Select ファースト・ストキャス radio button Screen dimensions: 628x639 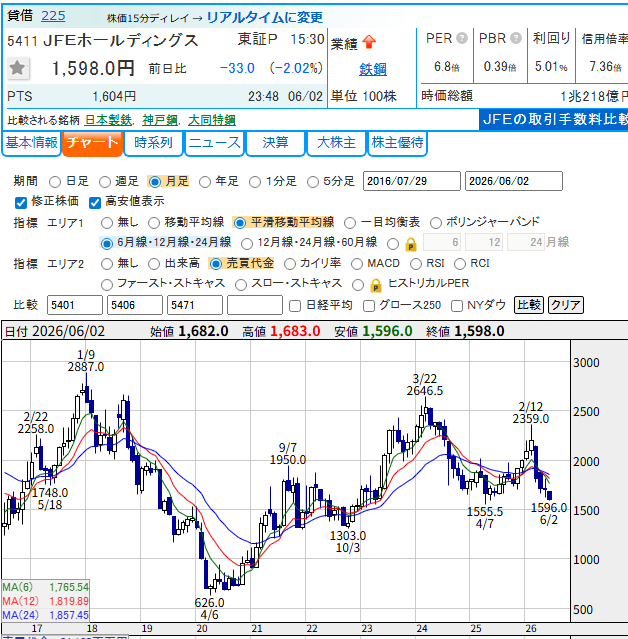tap(107, 285)
